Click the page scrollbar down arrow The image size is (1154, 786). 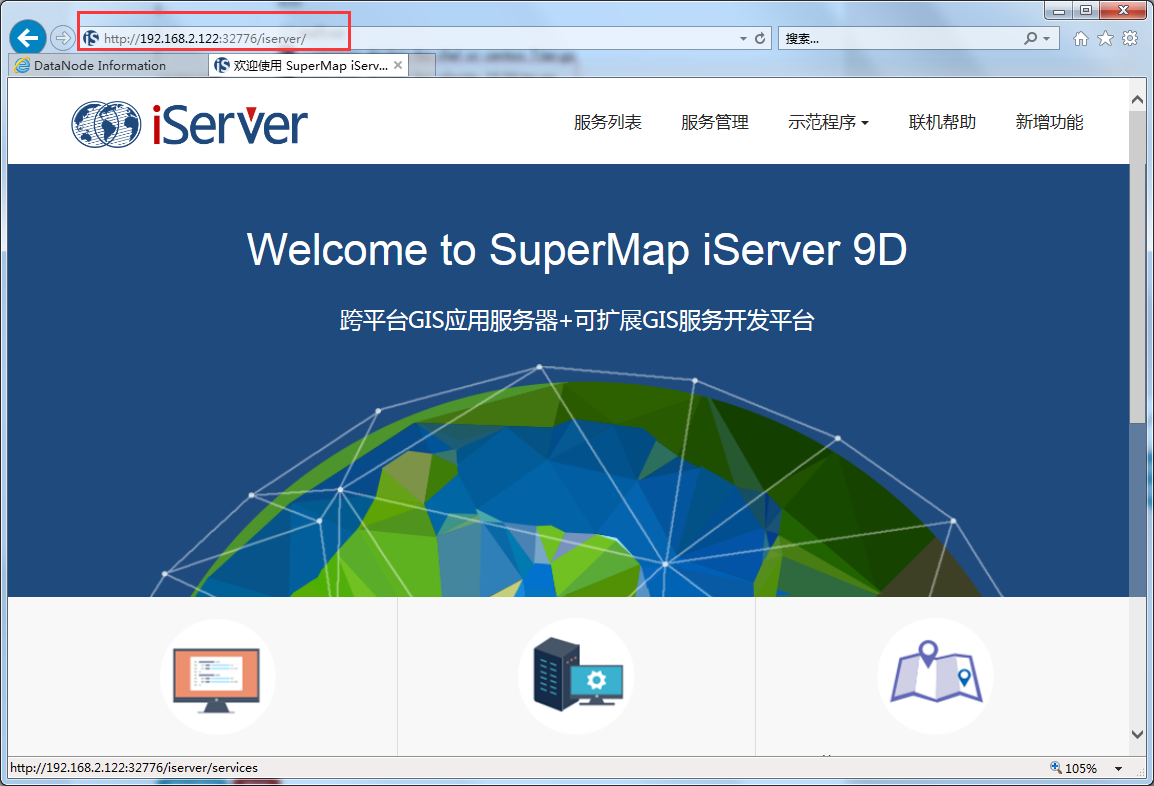click(x=1137, y=734)
